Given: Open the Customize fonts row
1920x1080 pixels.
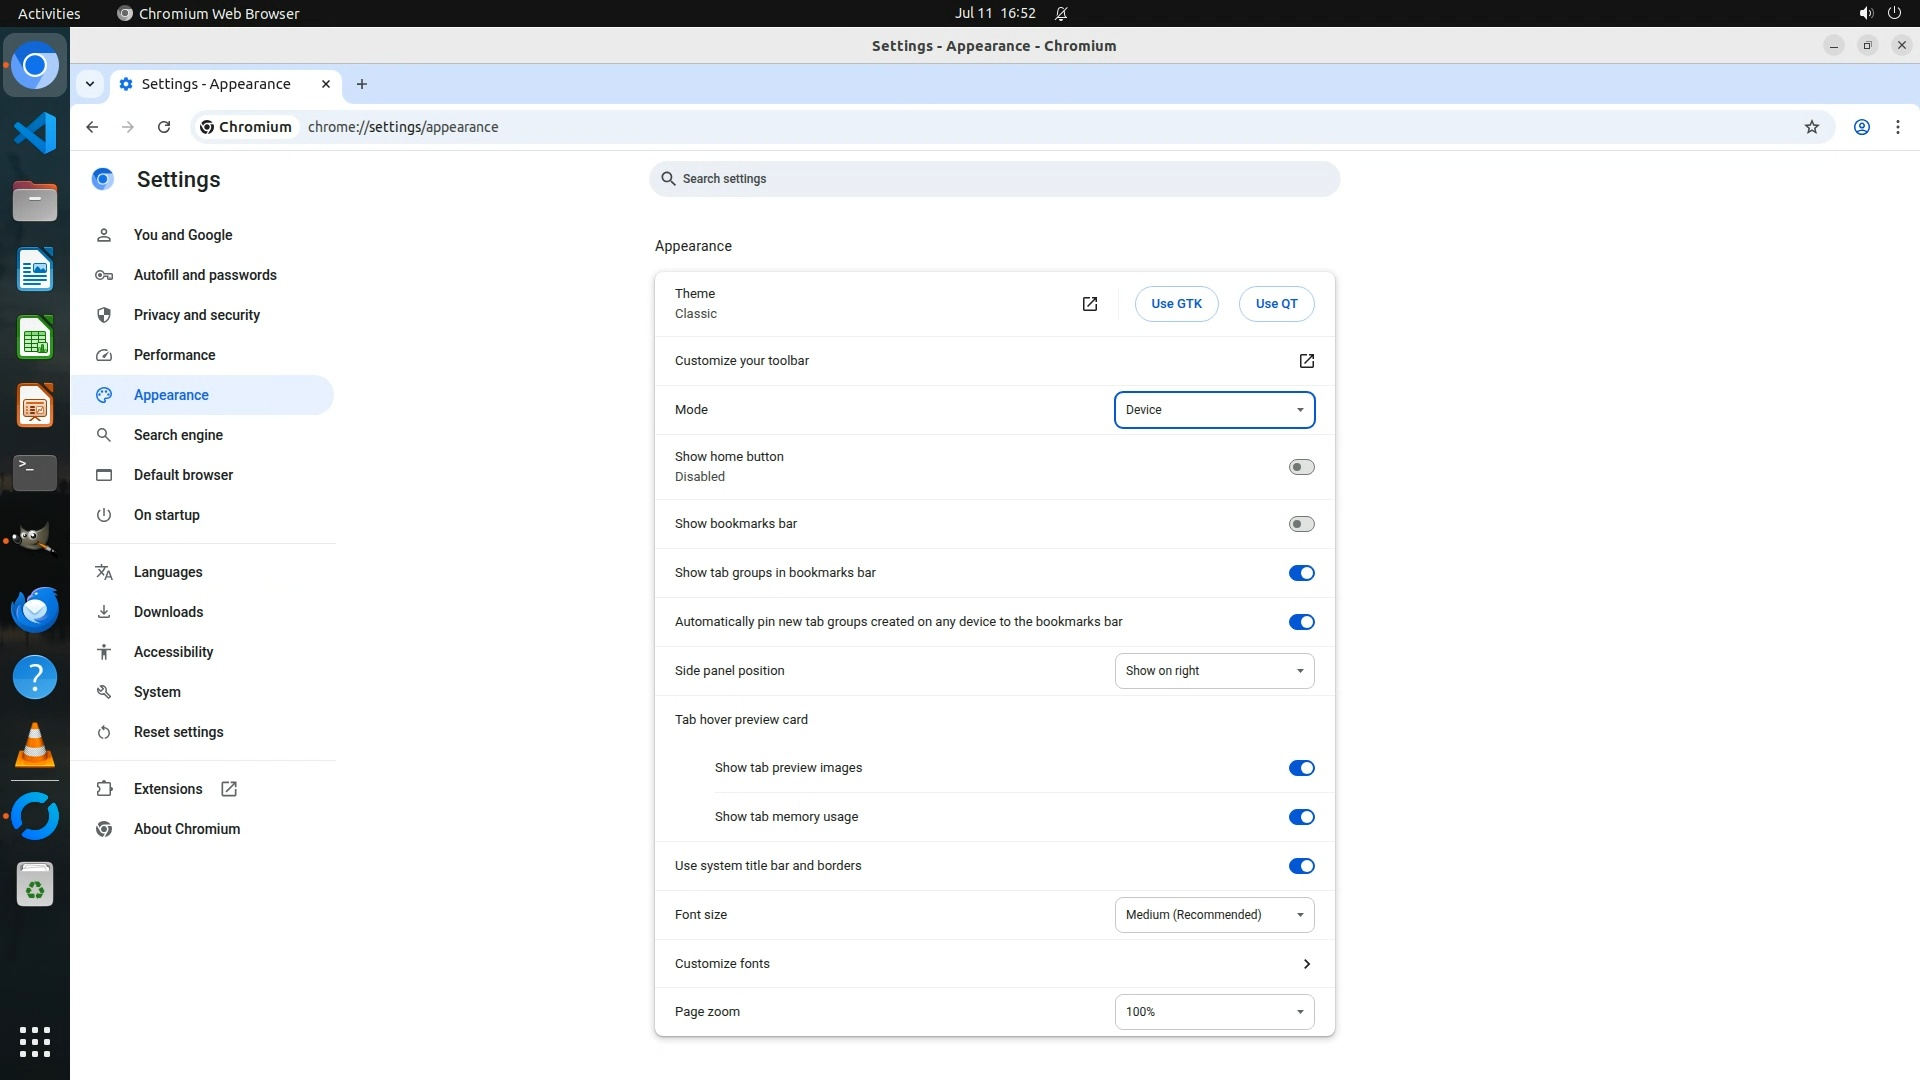Looking at the screenshot, I should coord(994,964).
